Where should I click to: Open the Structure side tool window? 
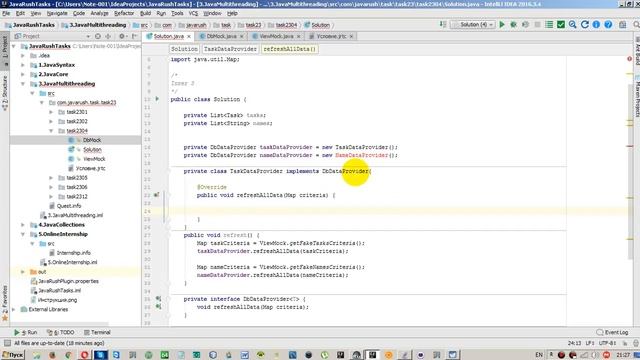point(5,93)
